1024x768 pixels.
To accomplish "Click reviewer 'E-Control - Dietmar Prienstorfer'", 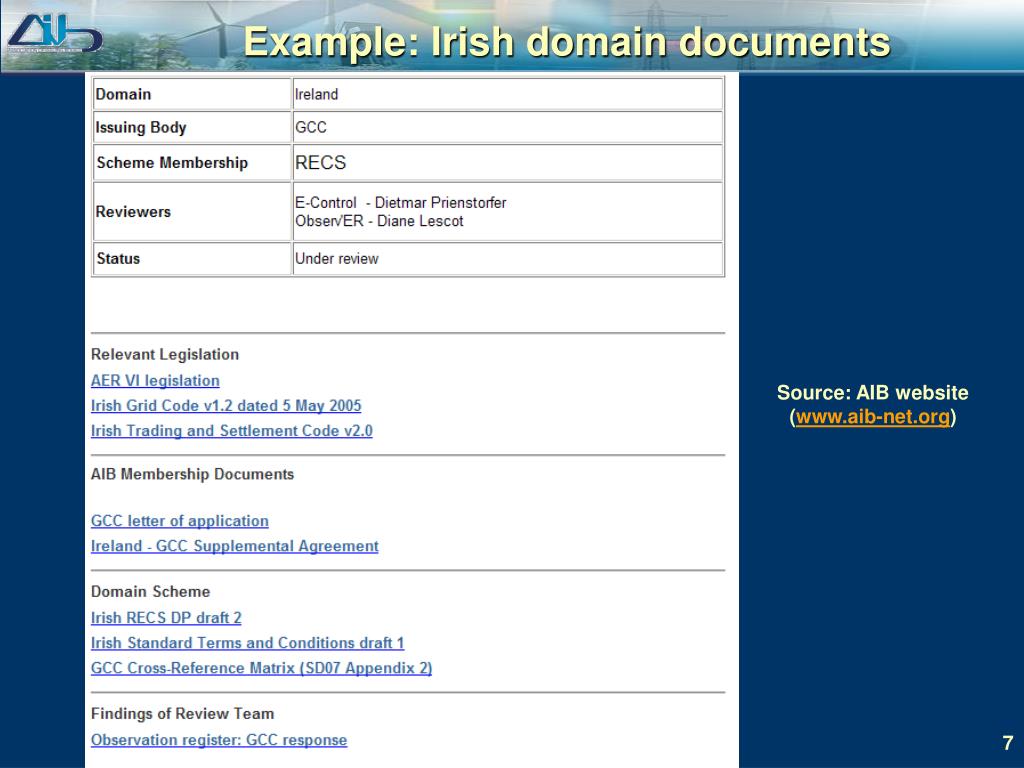I will point(400,202).
